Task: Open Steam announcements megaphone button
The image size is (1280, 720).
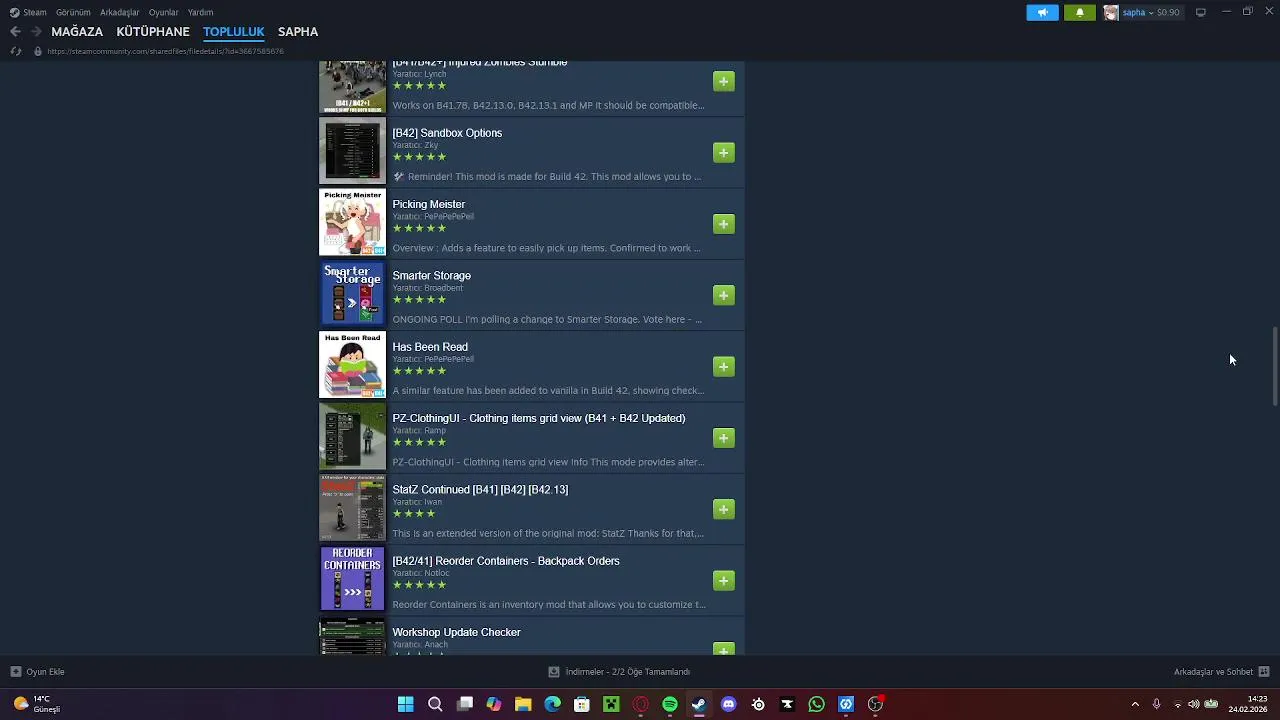Action: [1042, 12]
